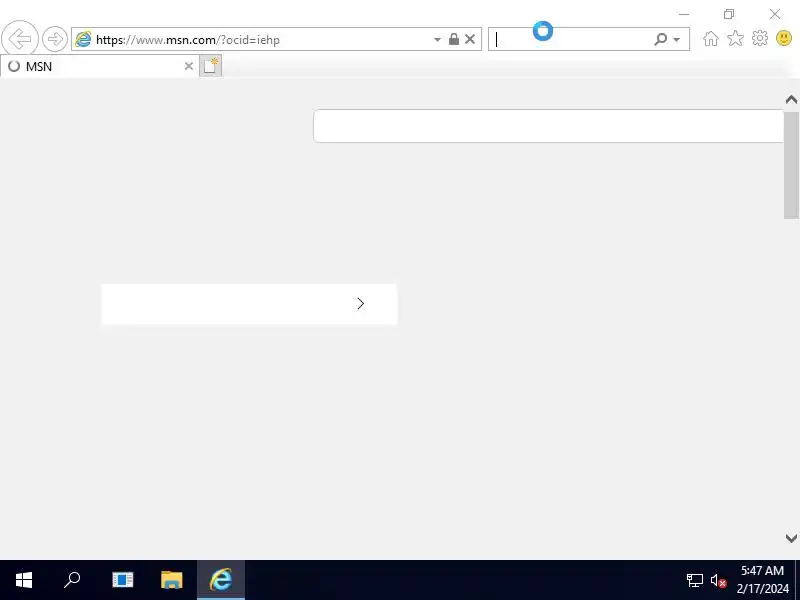
Task: Open the Favorites star icon
Action: [735, 38]
